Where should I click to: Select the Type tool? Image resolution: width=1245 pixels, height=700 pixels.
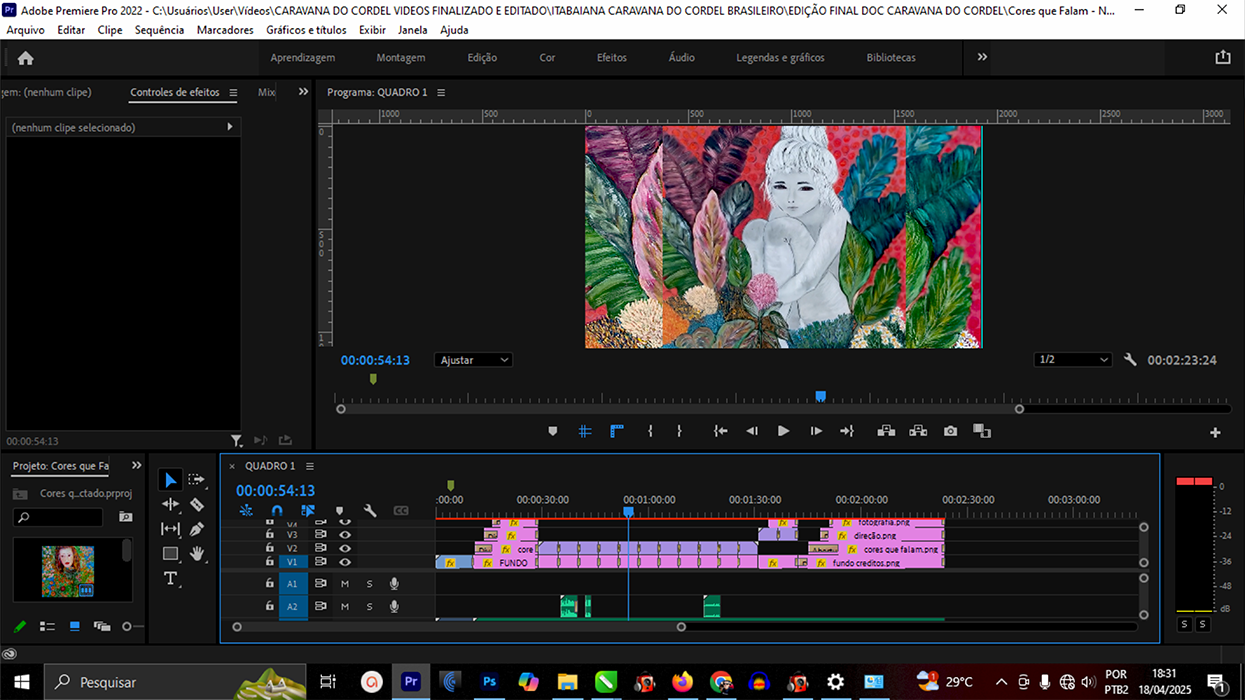point(171,579)
